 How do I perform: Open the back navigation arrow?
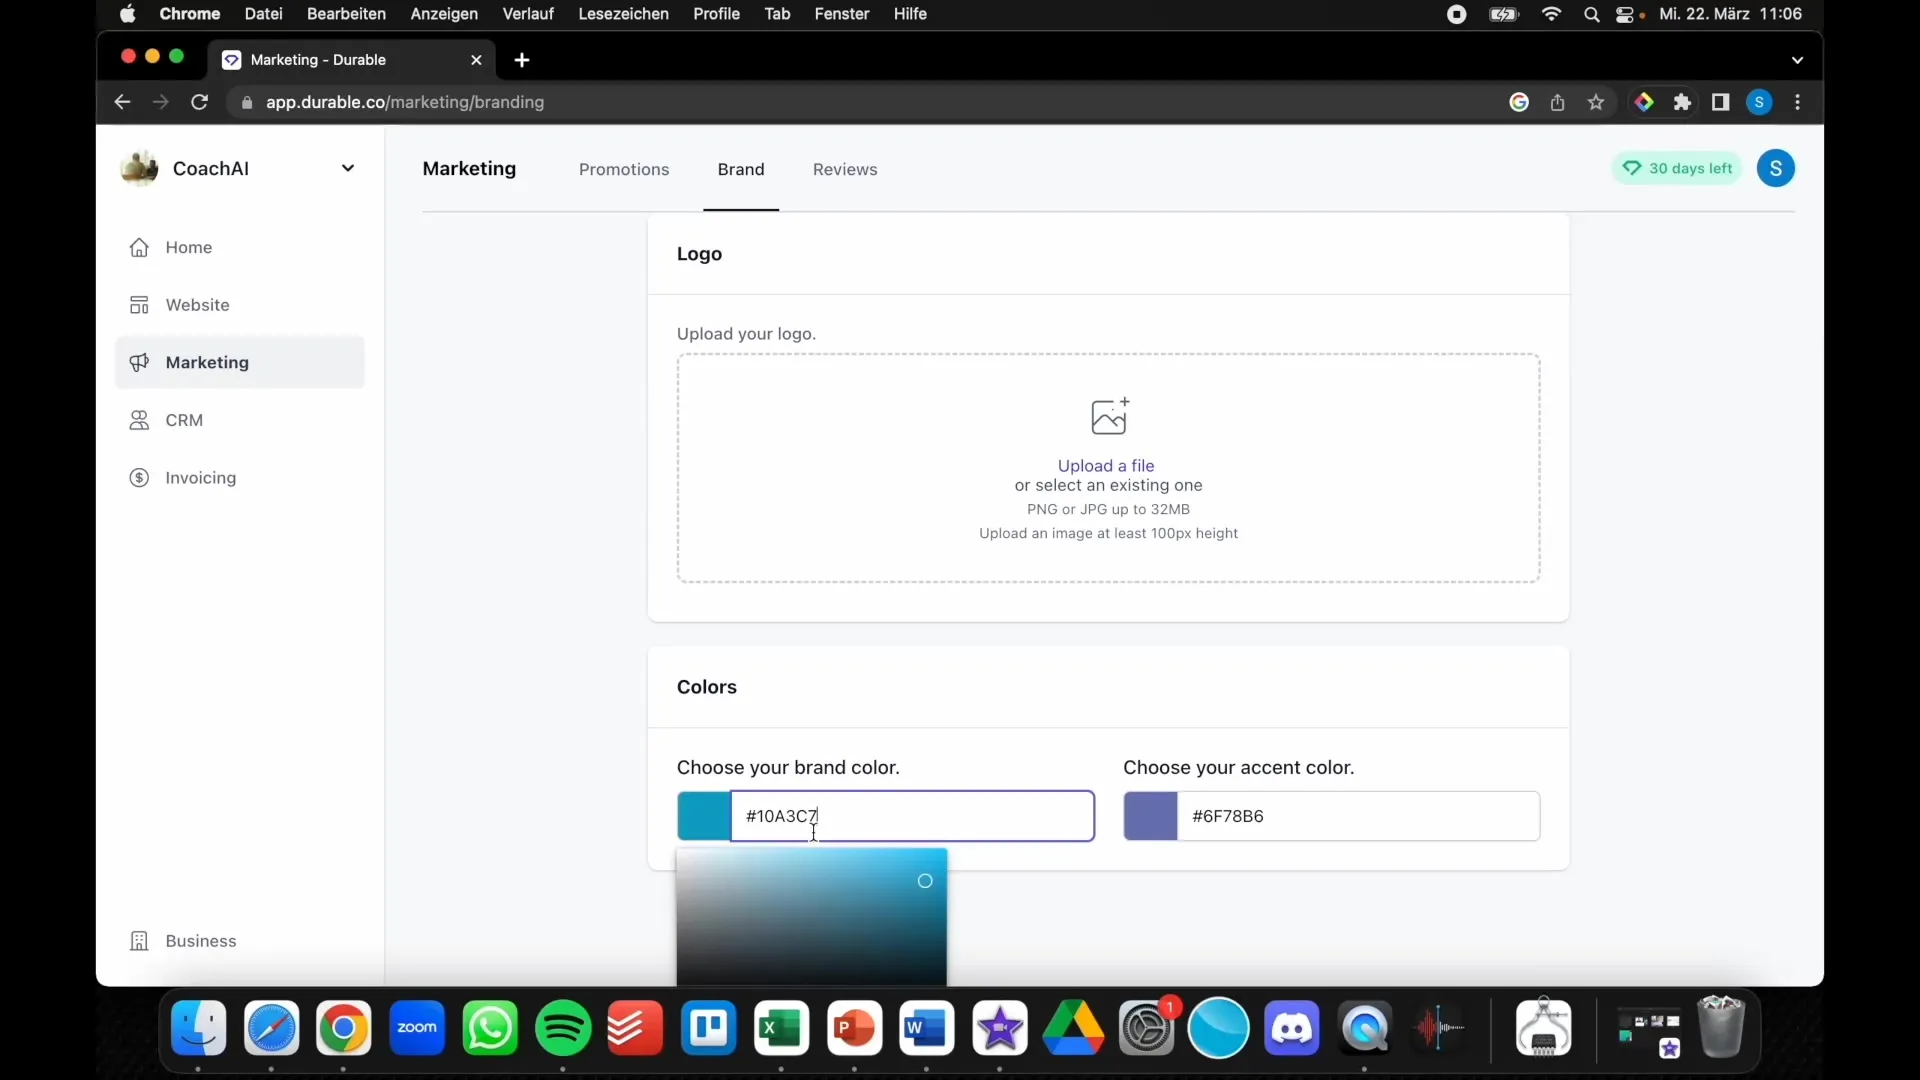click(121, 102)
